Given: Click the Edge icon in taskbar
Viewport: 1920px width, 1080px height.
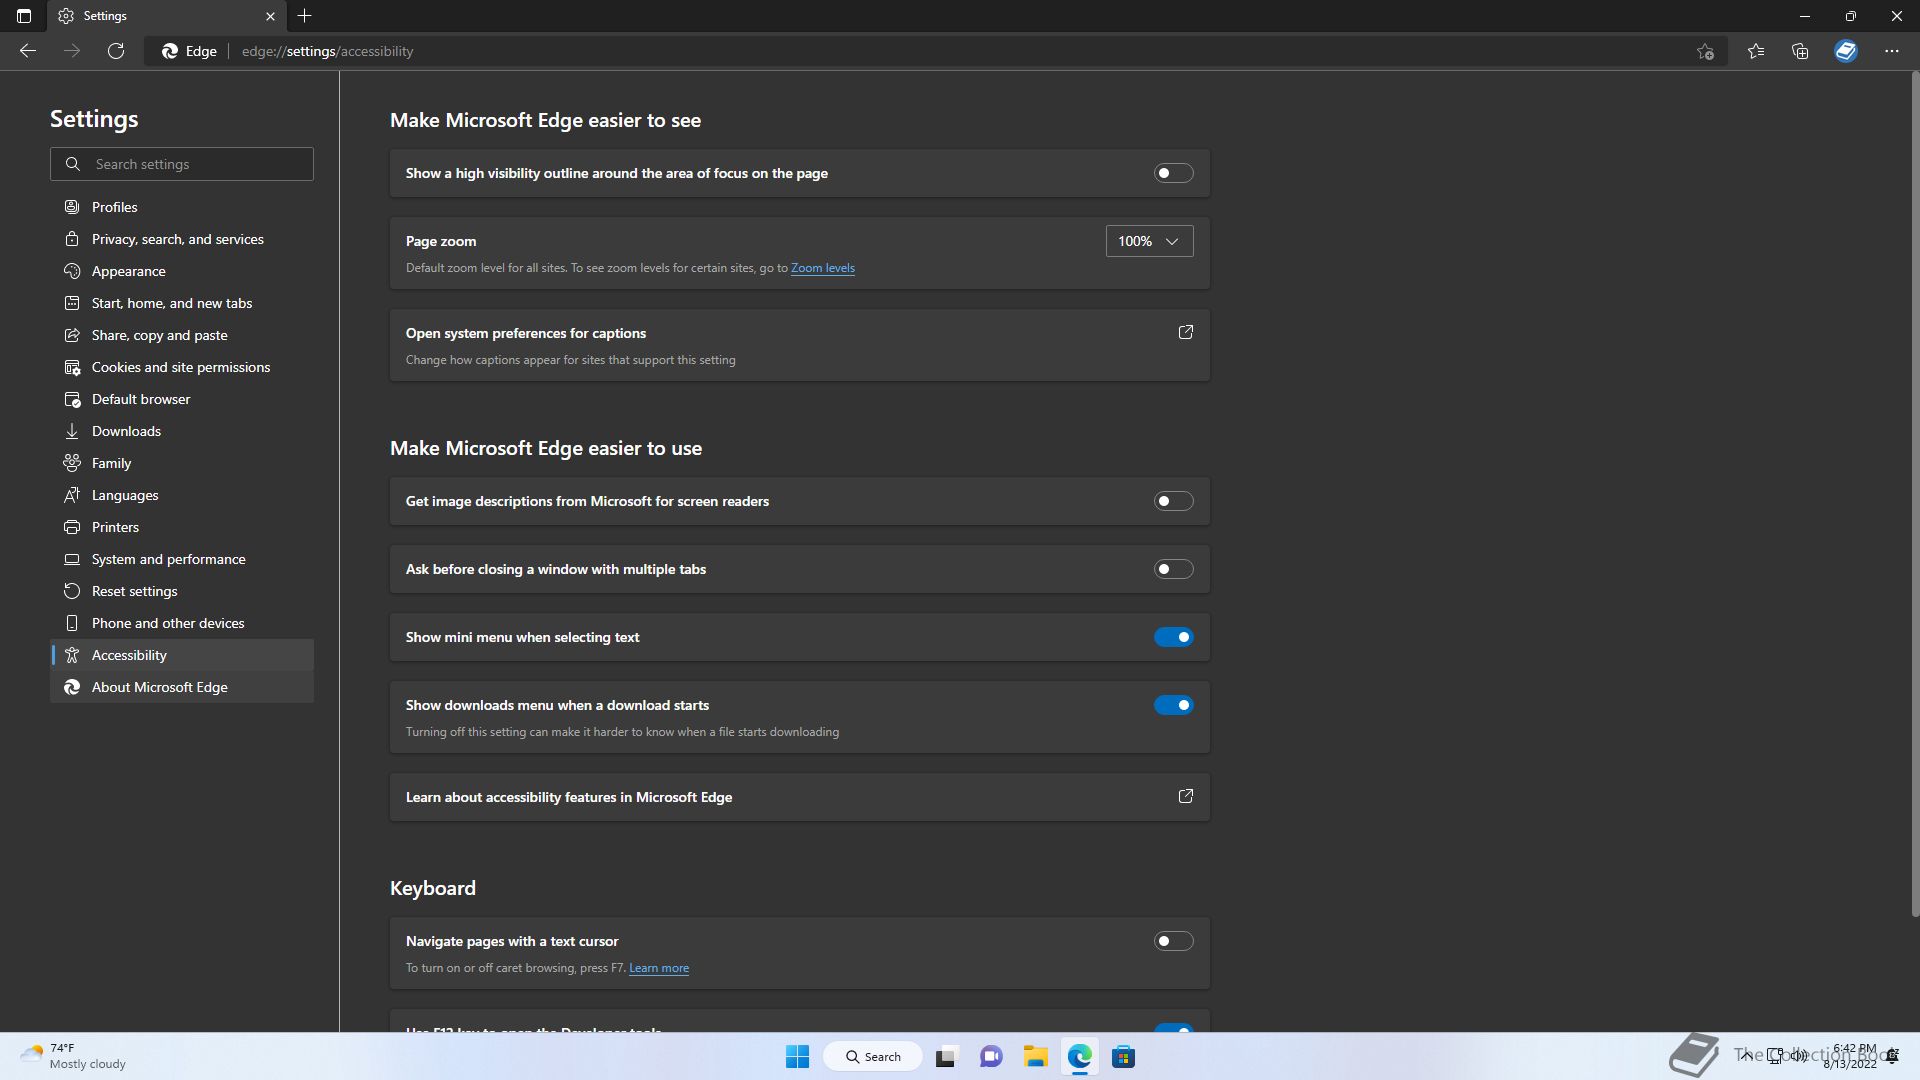Looking at the screenshot, I should tap(1079, 1057).
